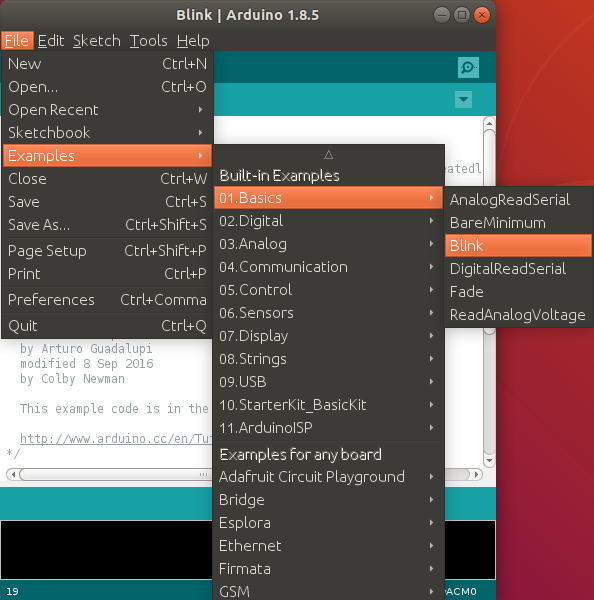Click the editor horizontal scrollbar thumb
594x600 pixels.
(x=115, y=474)
